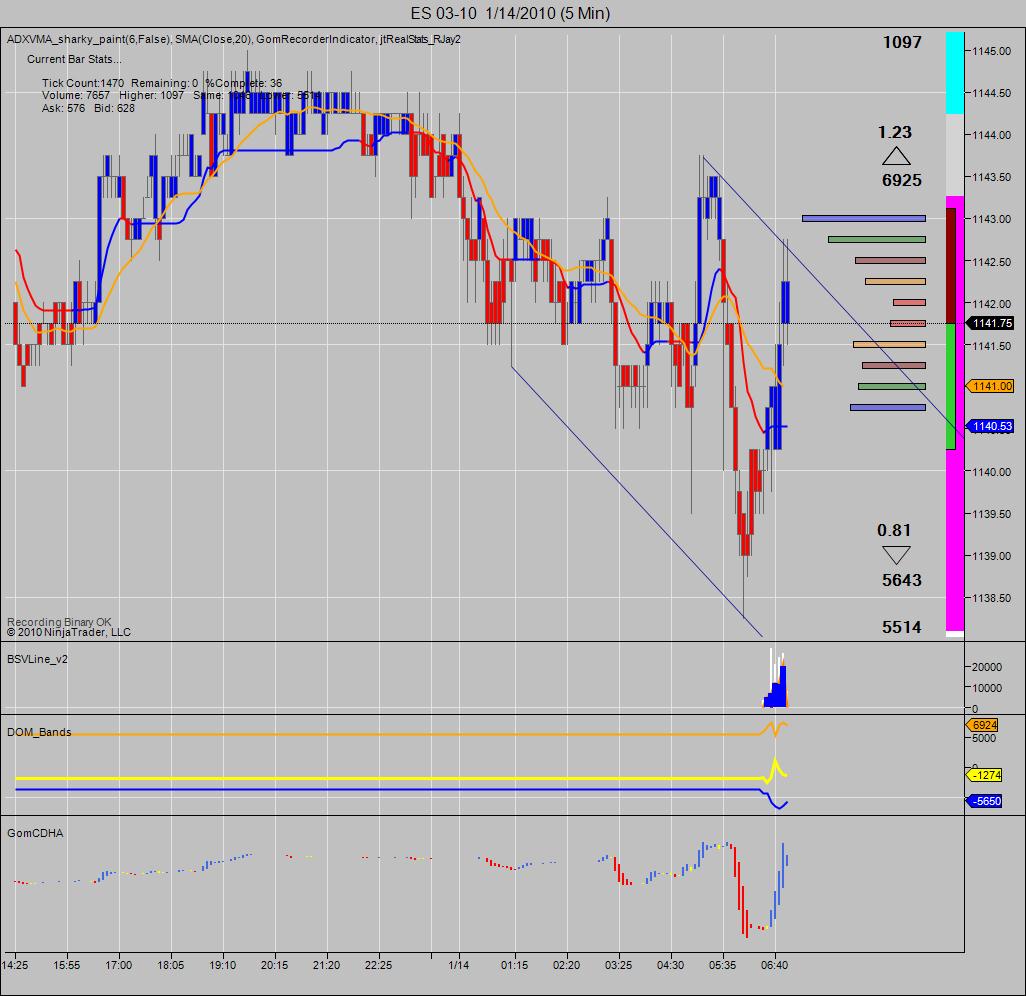
Task: Select the blue 1140.53 price marker
Action: point(991,427)
